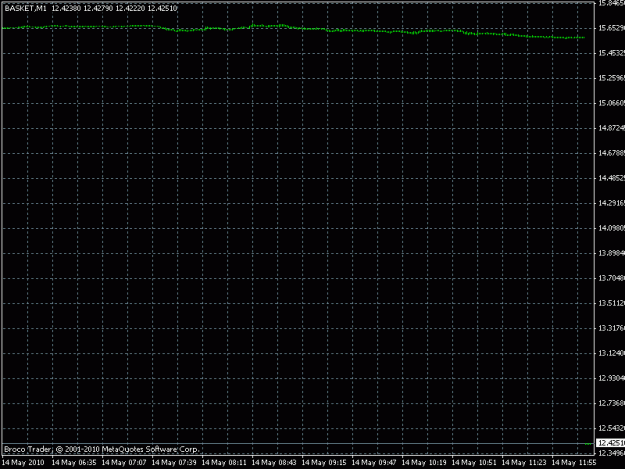Click the 14 May 09:15 time label
The width and height of the screenshot is (625, 469).
pos(324,463)
